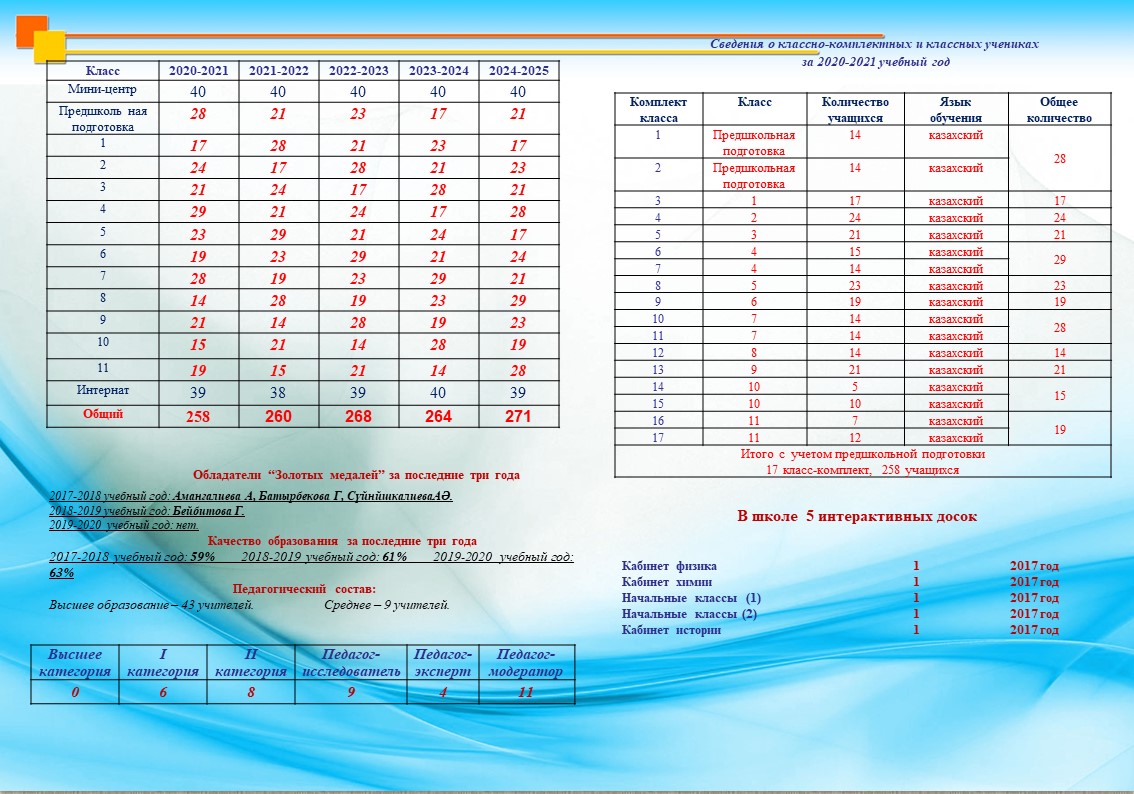Viewport: 1134px width, 794px height.
Task: Click the red "Общий" row label
Action: pos(103,414)
